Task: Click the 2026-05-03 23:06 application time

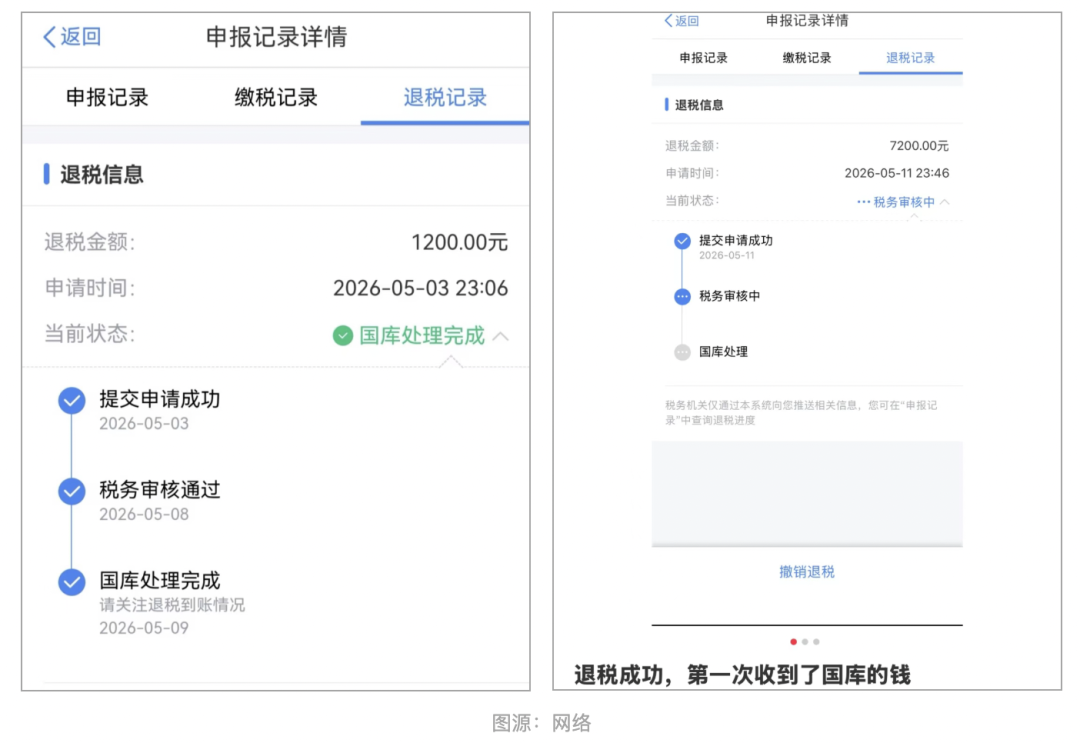Action: [x=420, y=288]
